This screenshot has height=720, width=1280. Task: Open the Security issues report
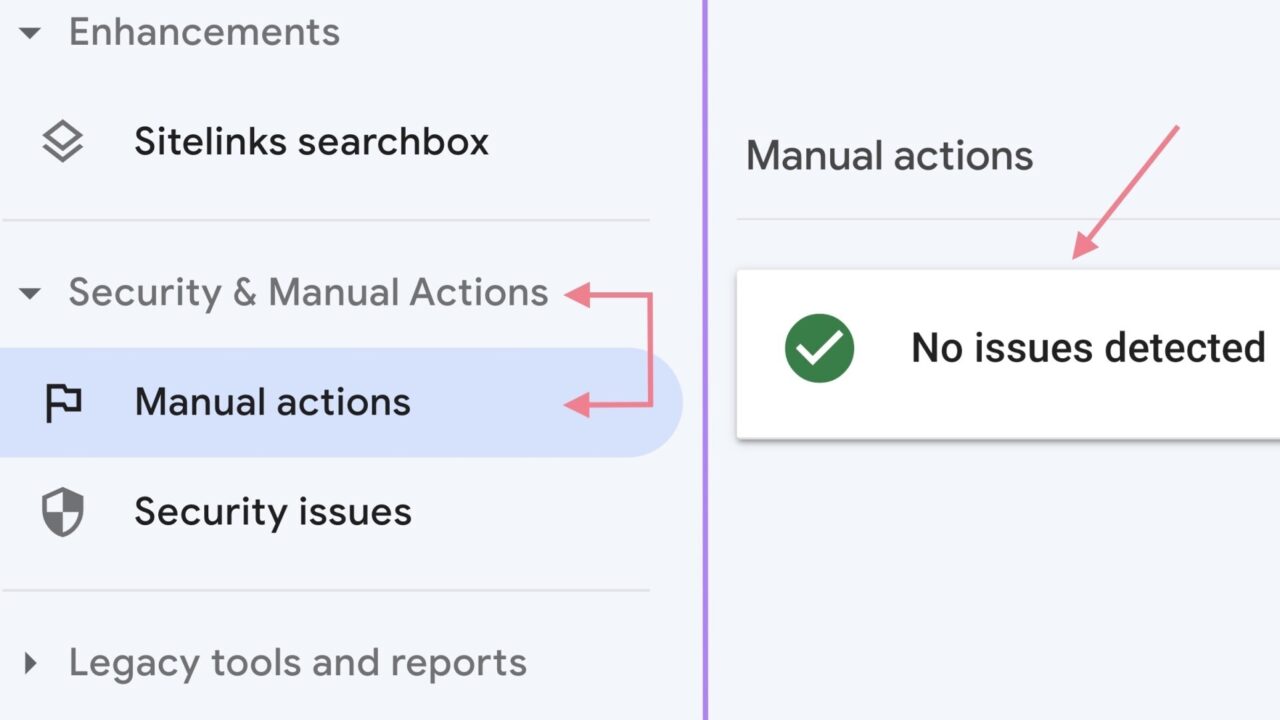click(x=273, y=512)
